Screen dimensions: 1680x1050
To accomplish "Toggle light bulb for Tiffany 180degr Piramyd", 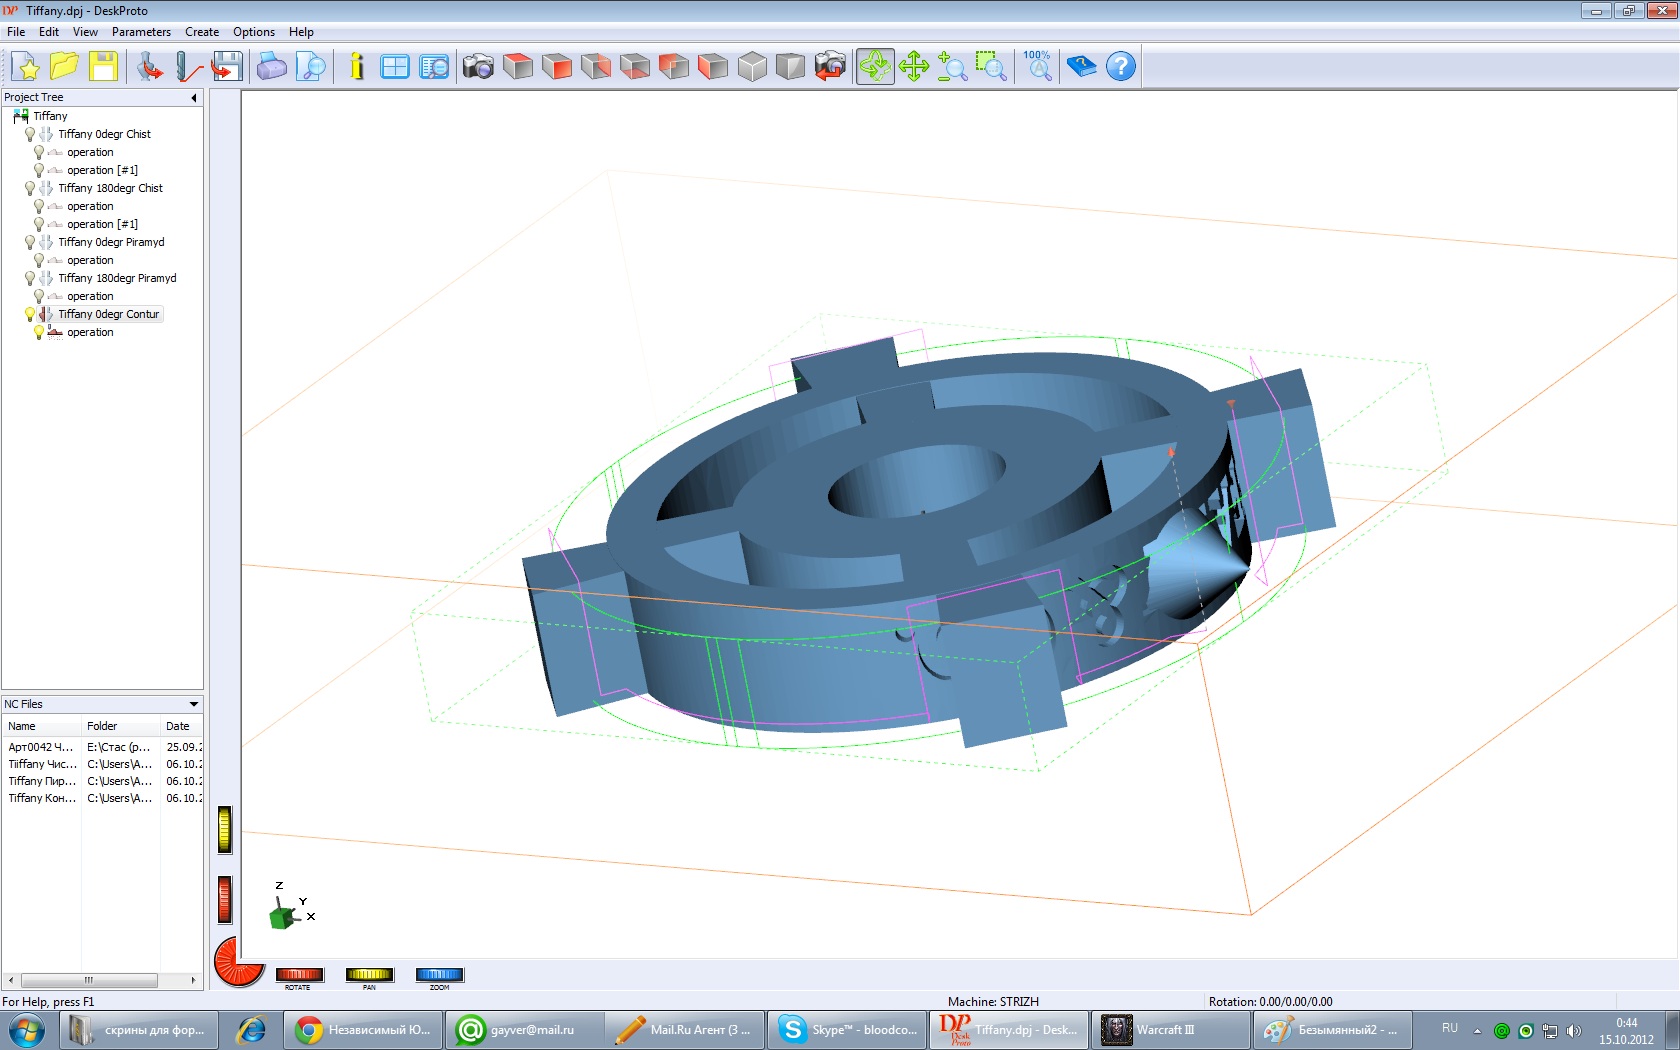I will [30, 278].
